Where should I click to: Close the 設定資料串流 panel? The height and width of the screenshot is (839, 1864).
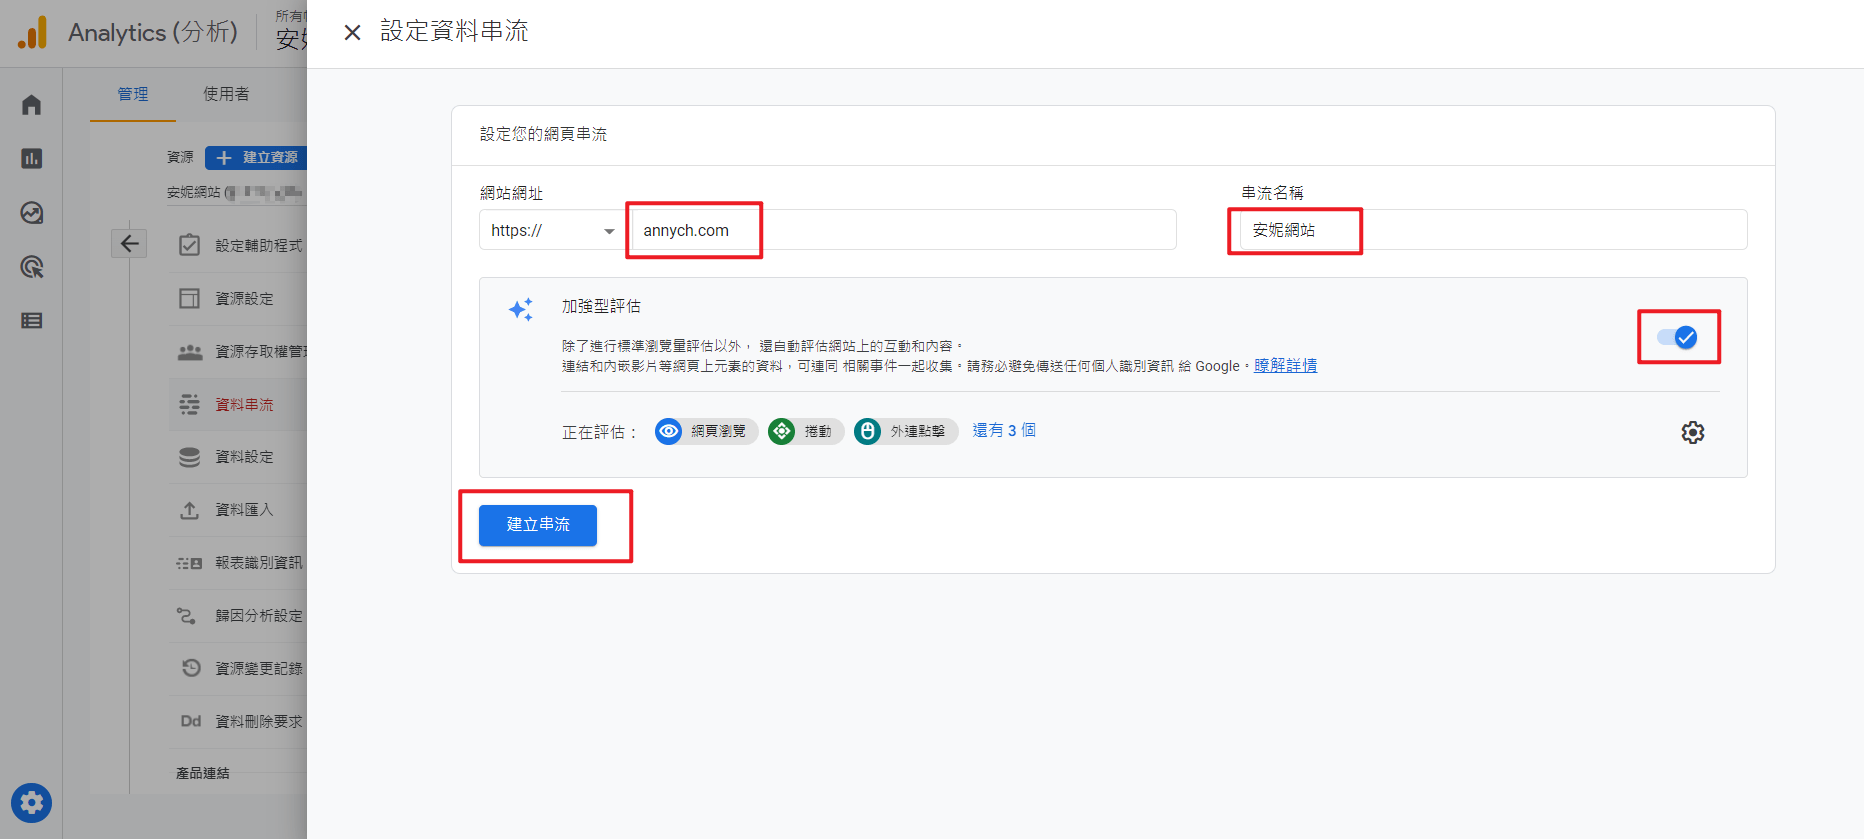pyautogui.click(x=352, y=33)
